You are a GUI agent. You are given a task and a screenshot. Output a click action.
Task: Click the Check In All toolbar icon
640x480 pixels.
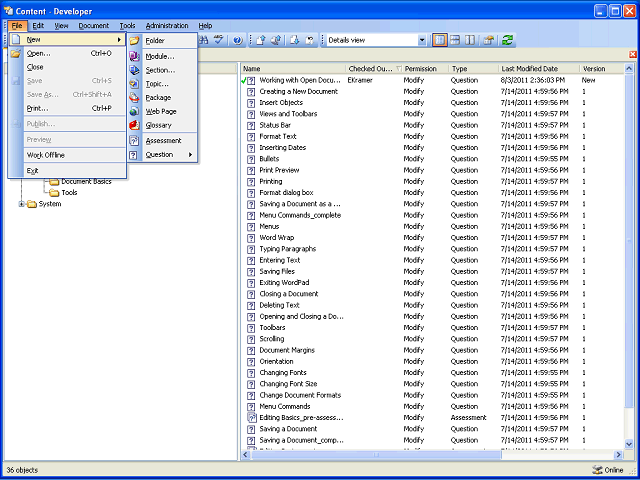point(276,40)
